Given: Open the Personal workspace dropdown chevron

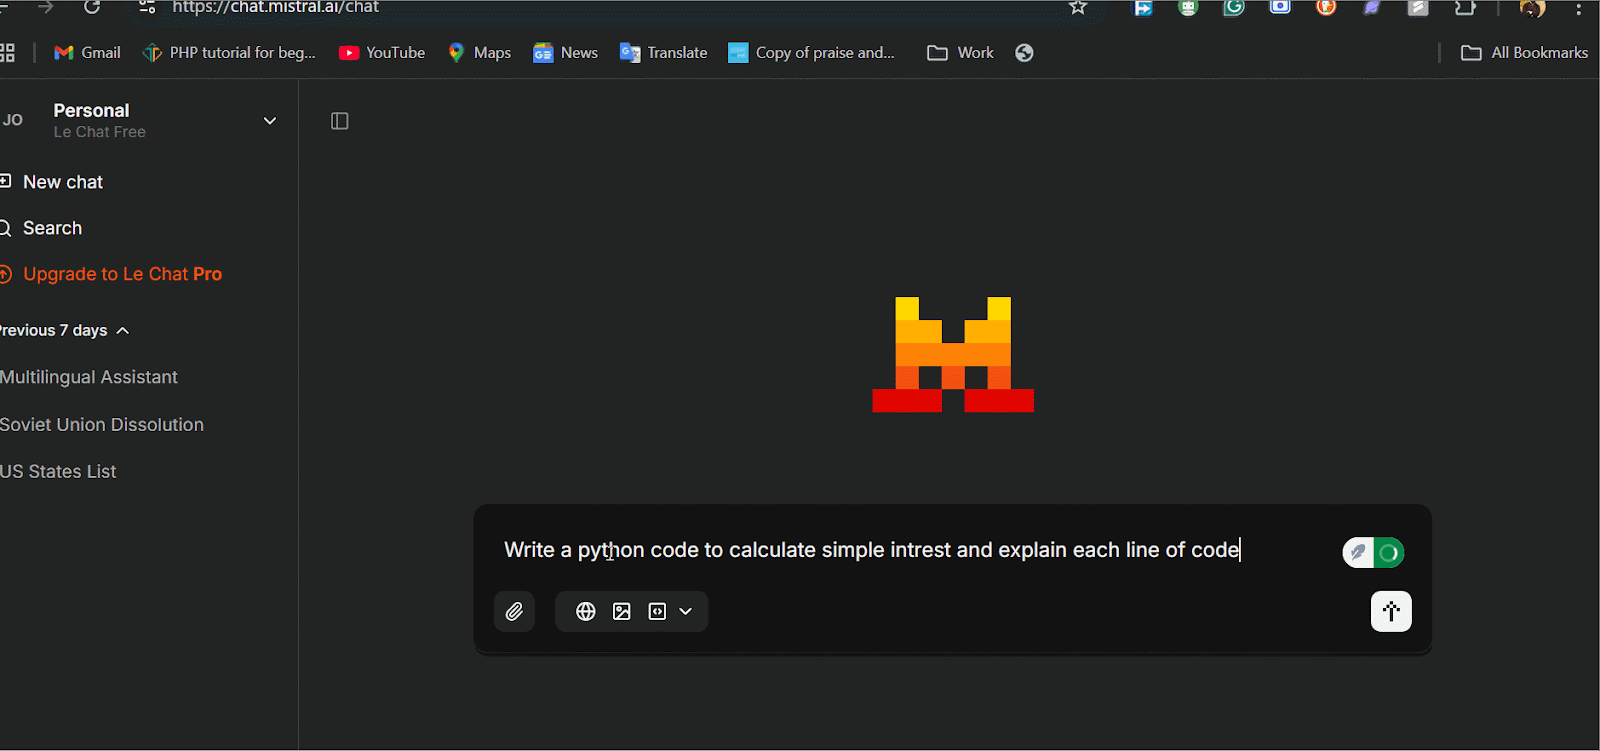Looking at the screenshot, I should (270, 121).
